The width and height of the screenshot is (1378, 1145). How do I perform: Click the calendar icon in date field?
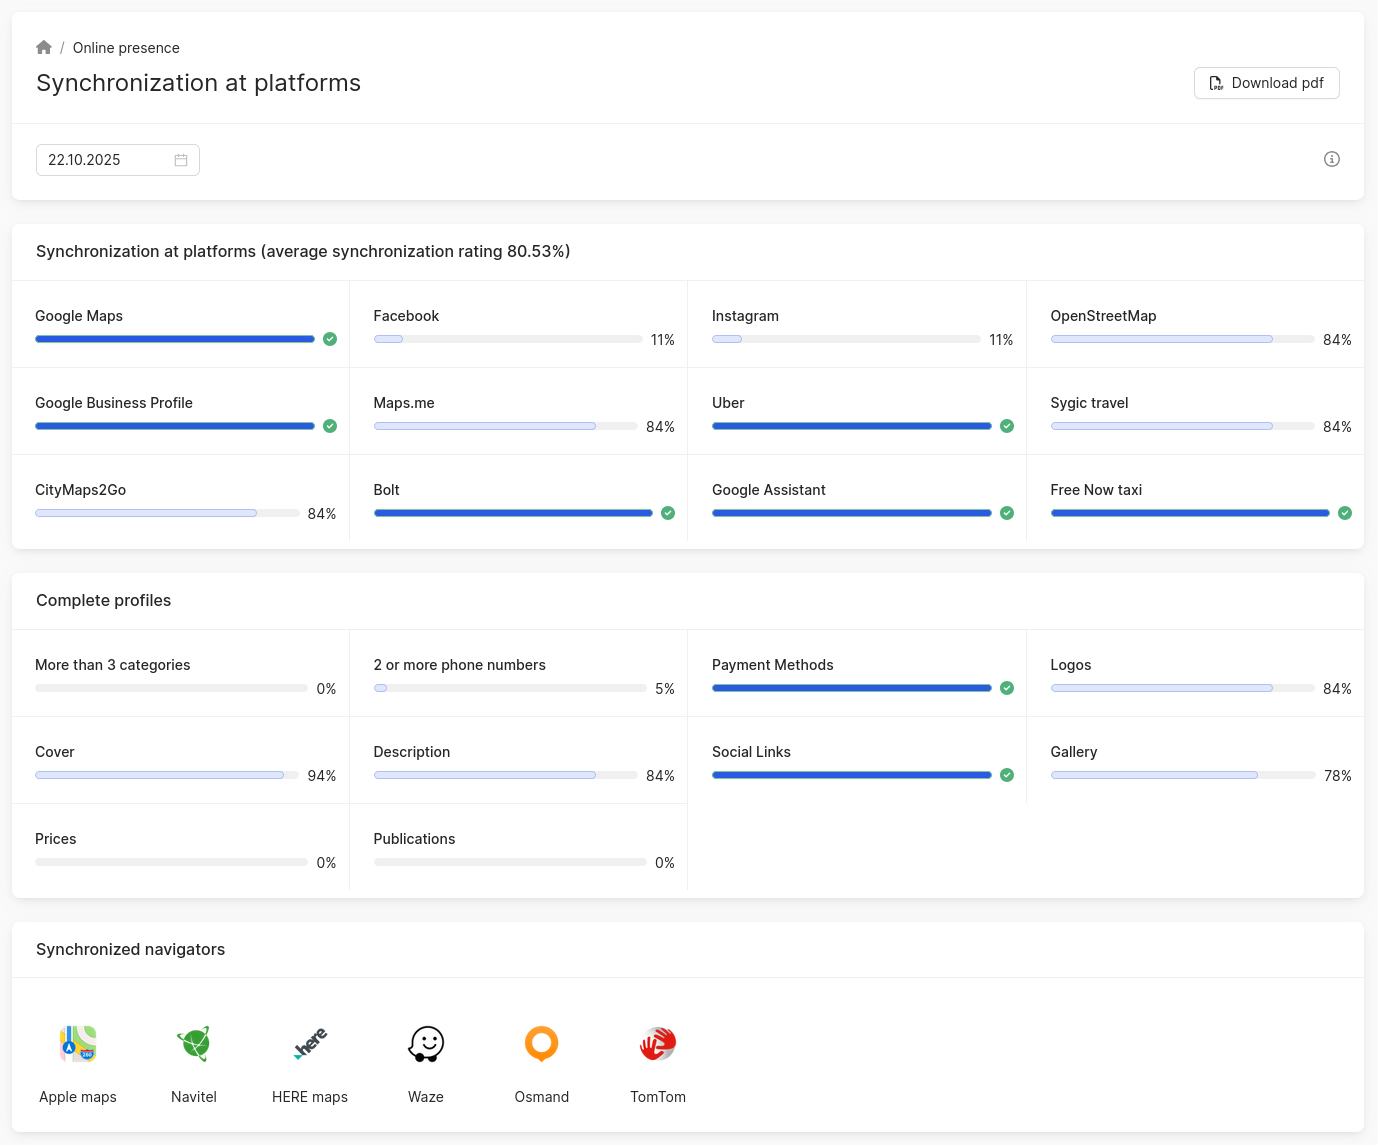(x=181, y=160)
